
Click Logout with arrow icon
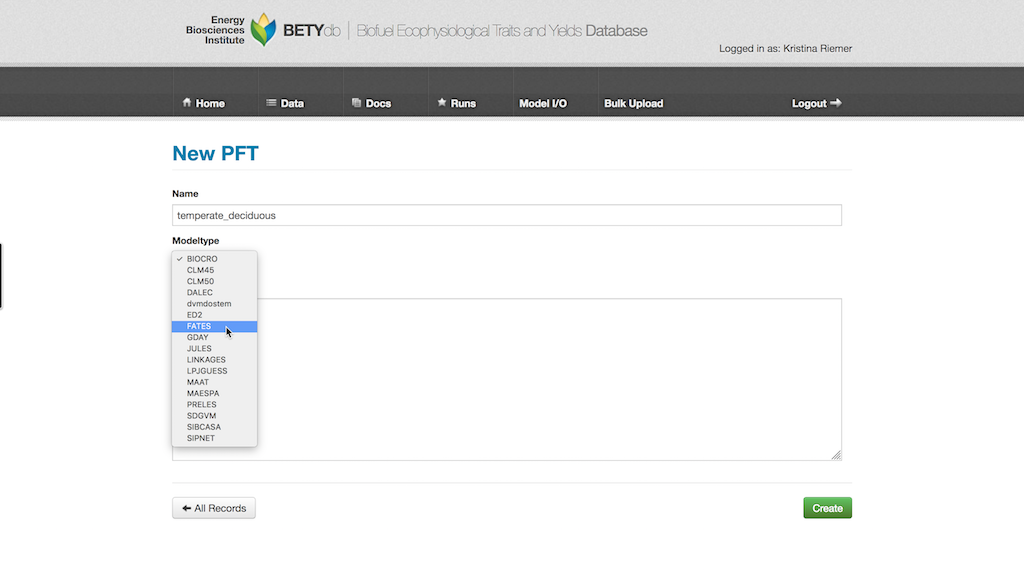[x=816, y=103]
